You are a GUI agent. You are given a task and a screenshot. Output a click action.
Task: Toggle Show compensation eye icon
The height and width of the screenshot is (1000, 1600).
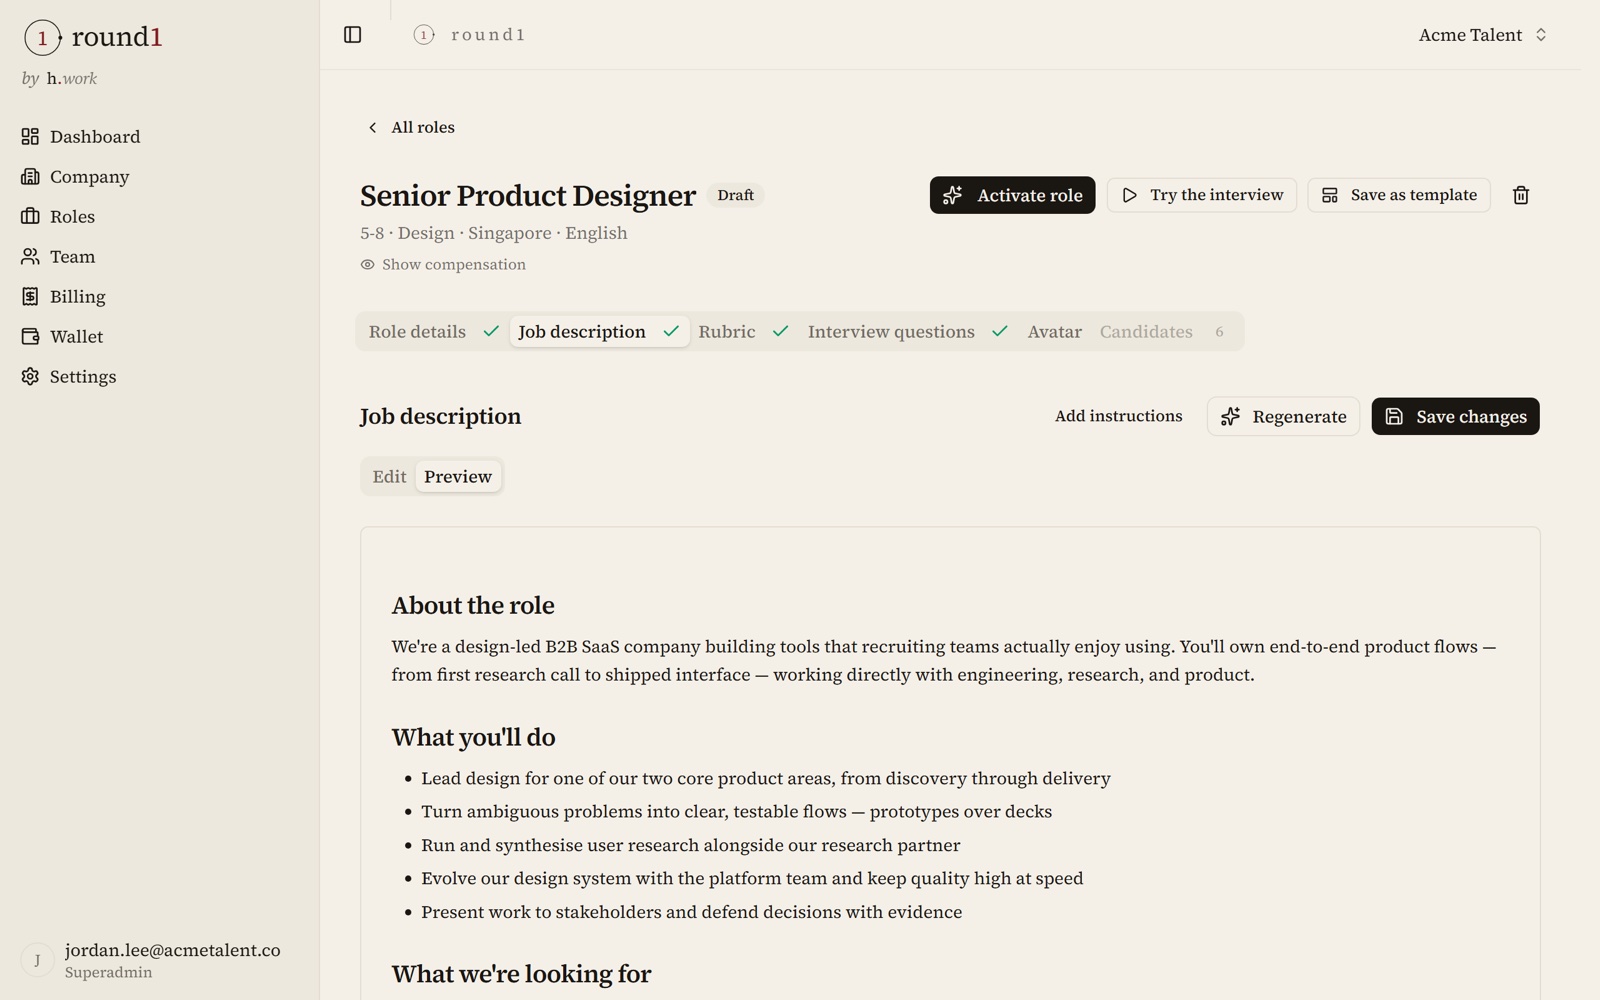tap(367, 265)
